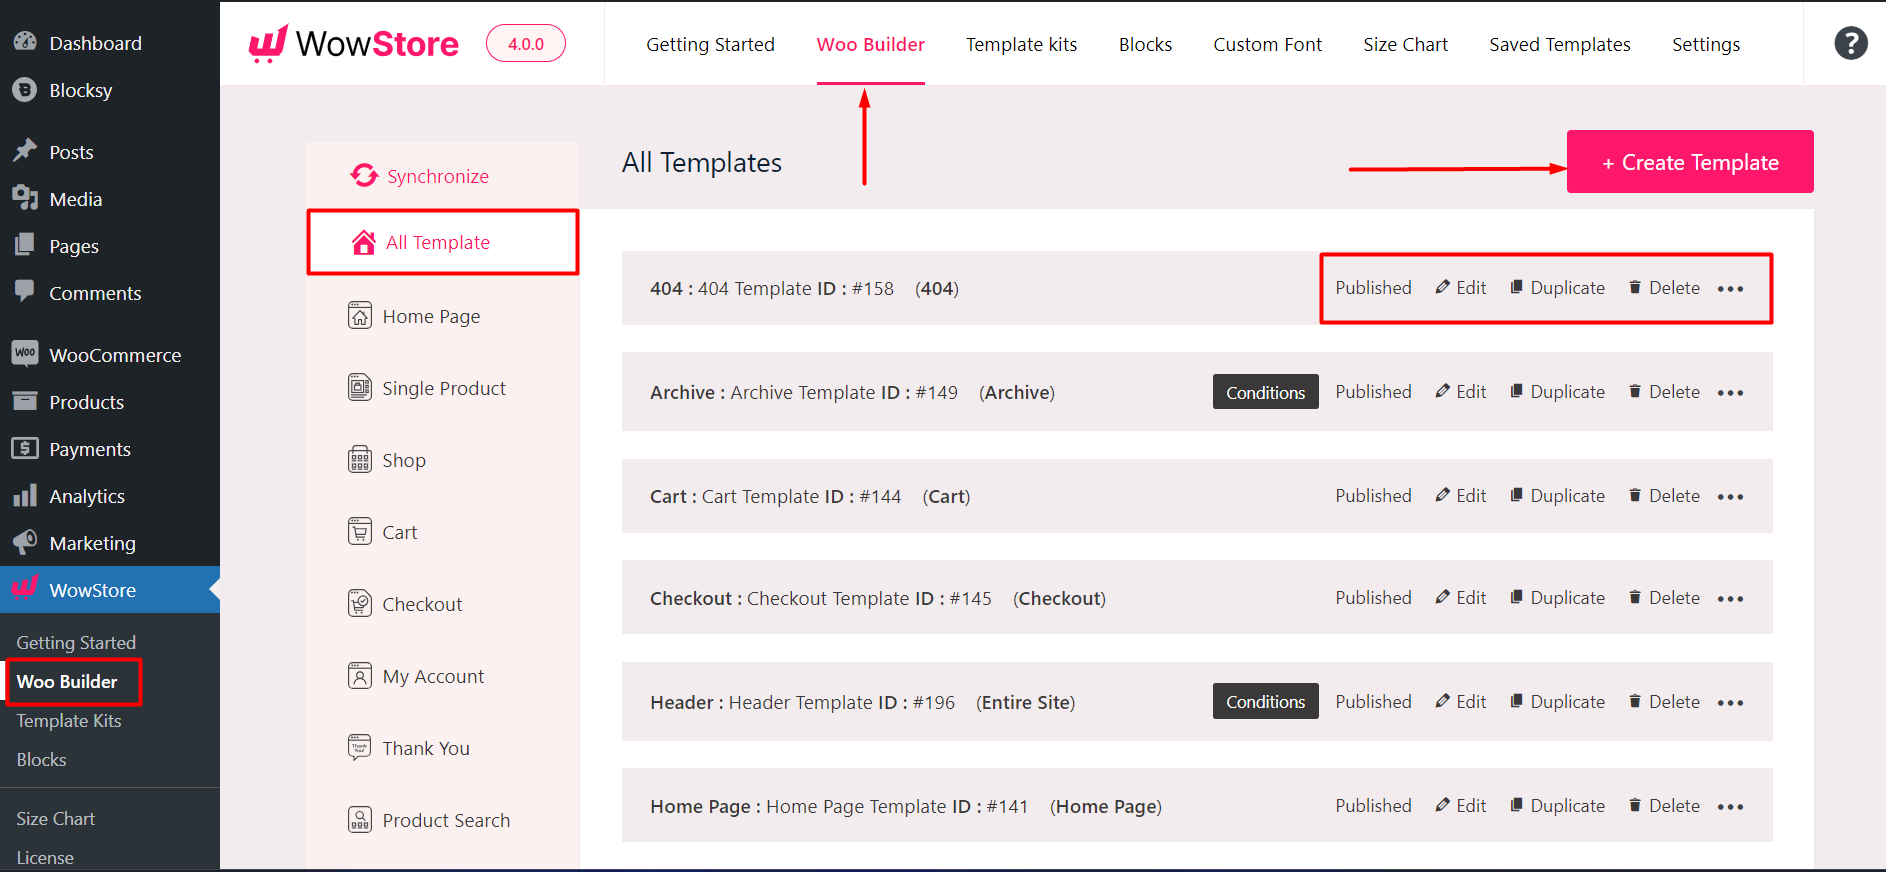Click the Product Search sidebar icon
Image resolution: width=1886 pixels, height=872 pixels.
360,820
